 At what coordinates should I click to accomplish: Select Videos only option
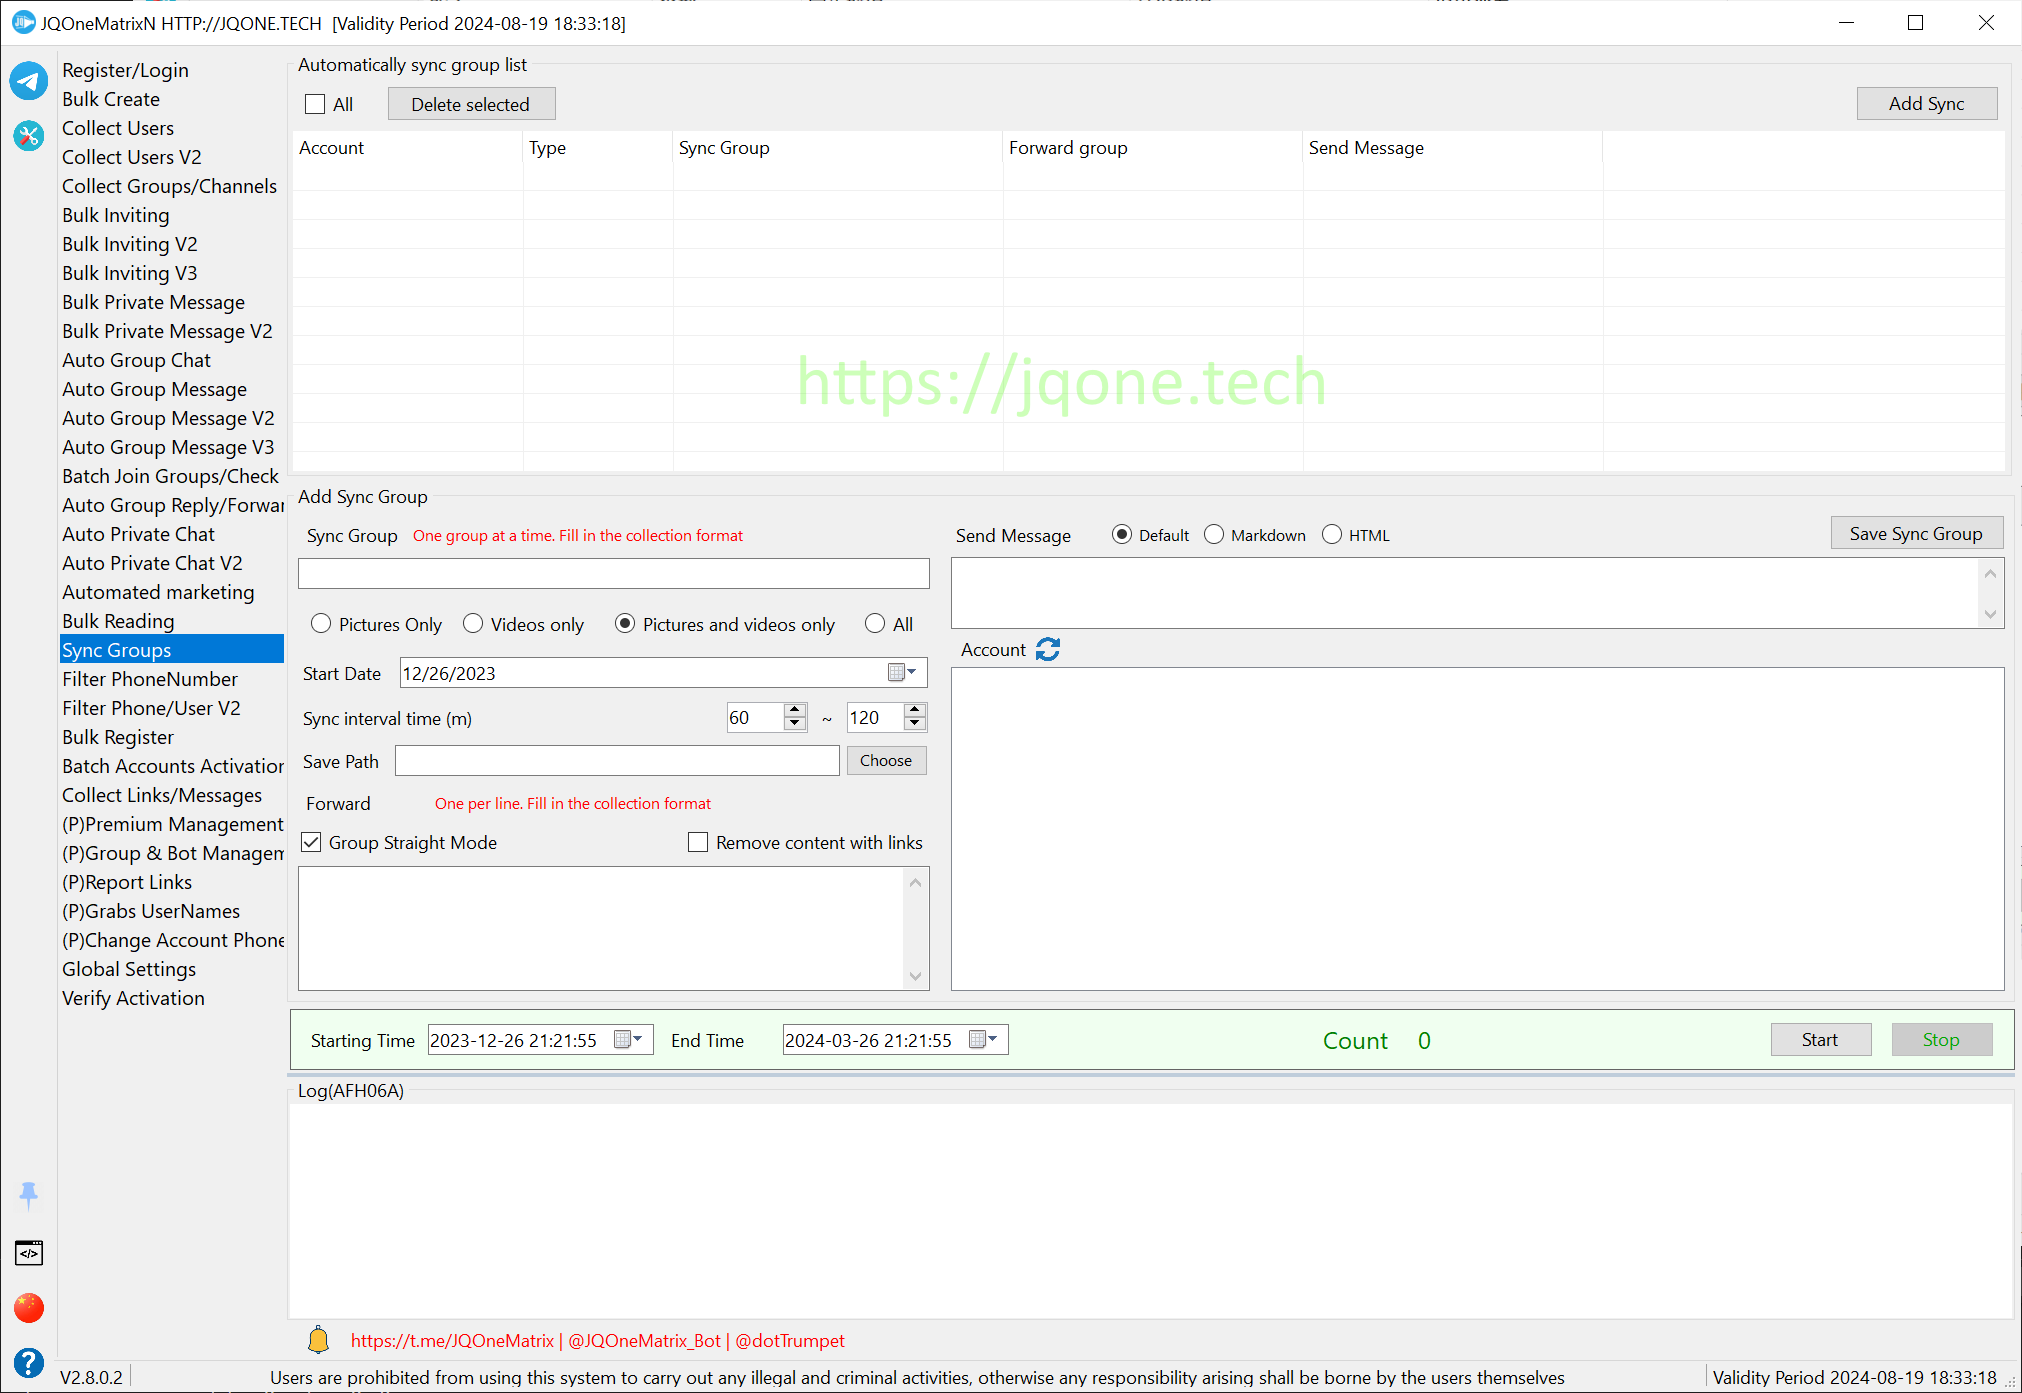click(473, 624)
